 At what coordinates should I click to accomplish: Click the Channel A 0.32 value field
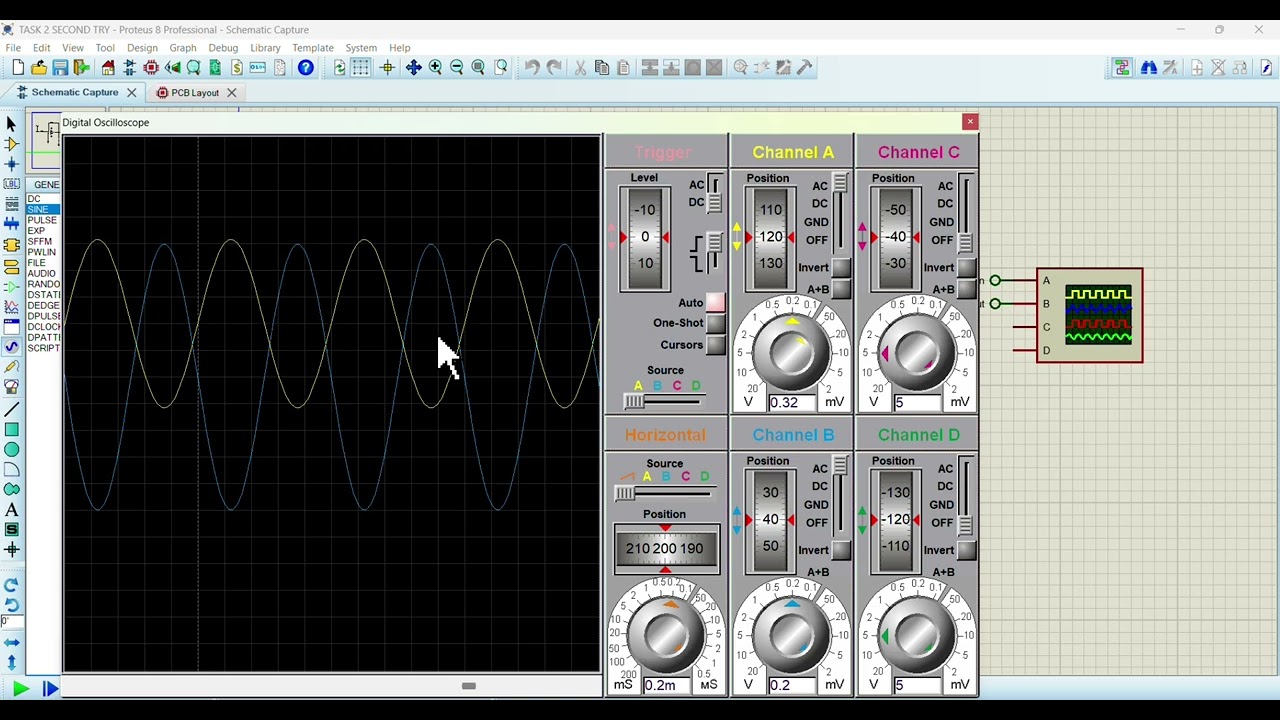(793, 402)
